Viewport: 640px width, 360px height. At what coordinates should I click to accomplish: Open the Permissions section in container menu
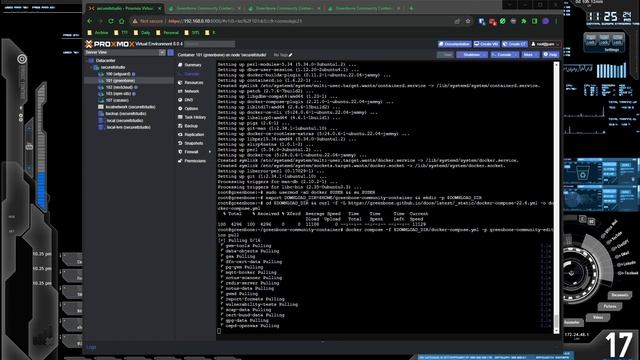[195, 161]
